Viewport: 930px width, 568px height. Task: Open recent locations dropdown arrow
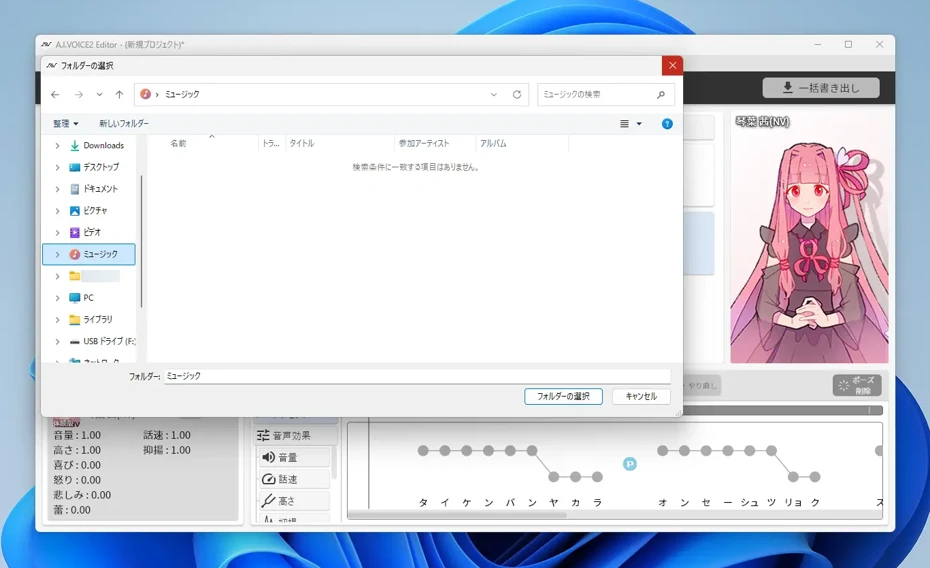[x=99, y=94]
